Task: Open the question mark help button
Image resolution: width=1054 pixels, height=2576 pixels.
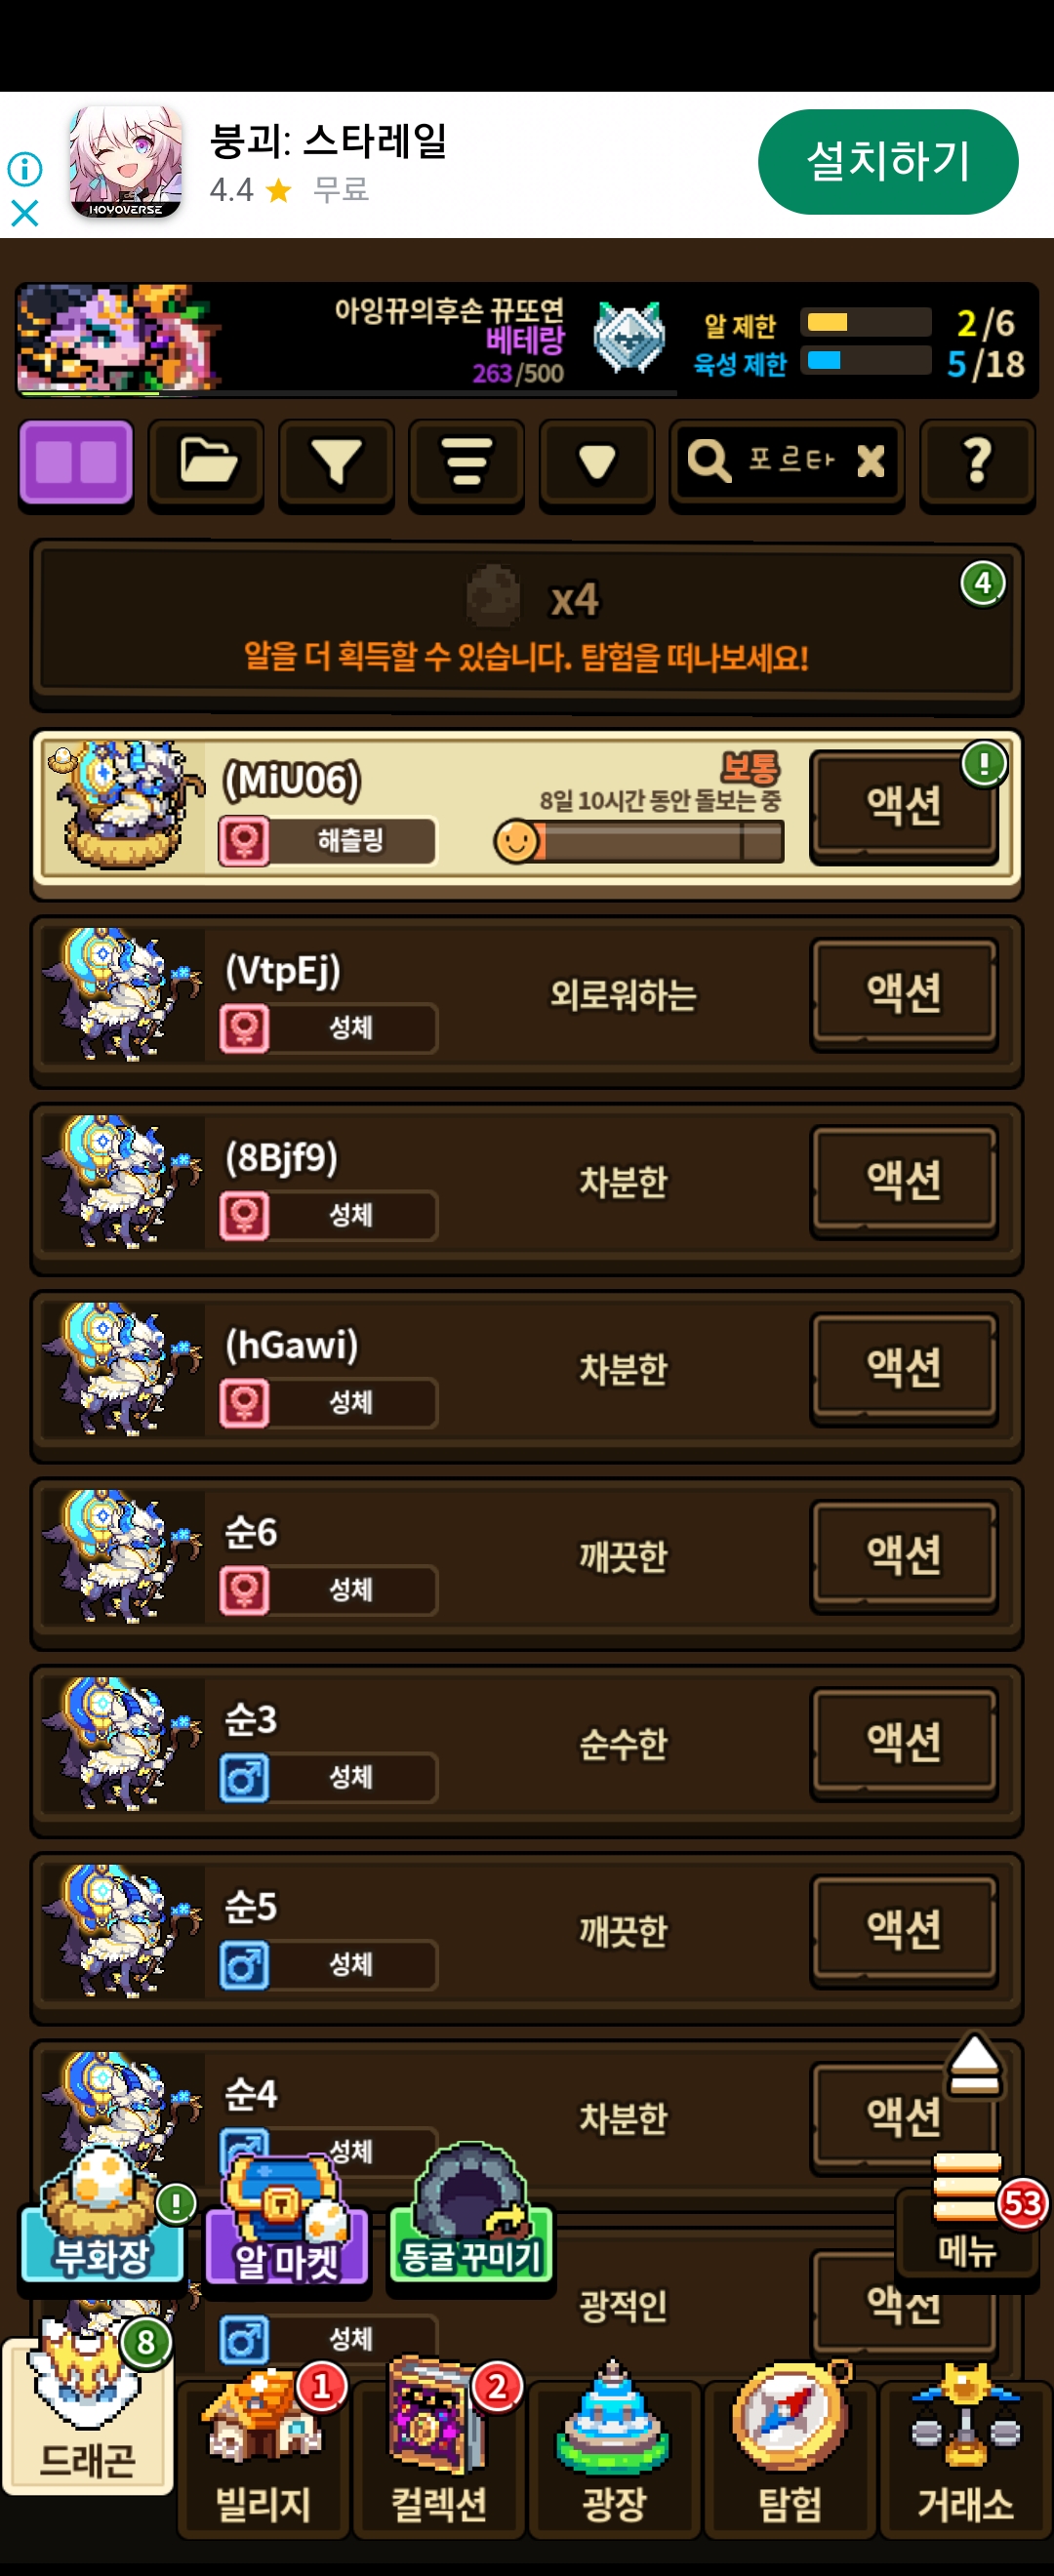Action: (977, 463)
